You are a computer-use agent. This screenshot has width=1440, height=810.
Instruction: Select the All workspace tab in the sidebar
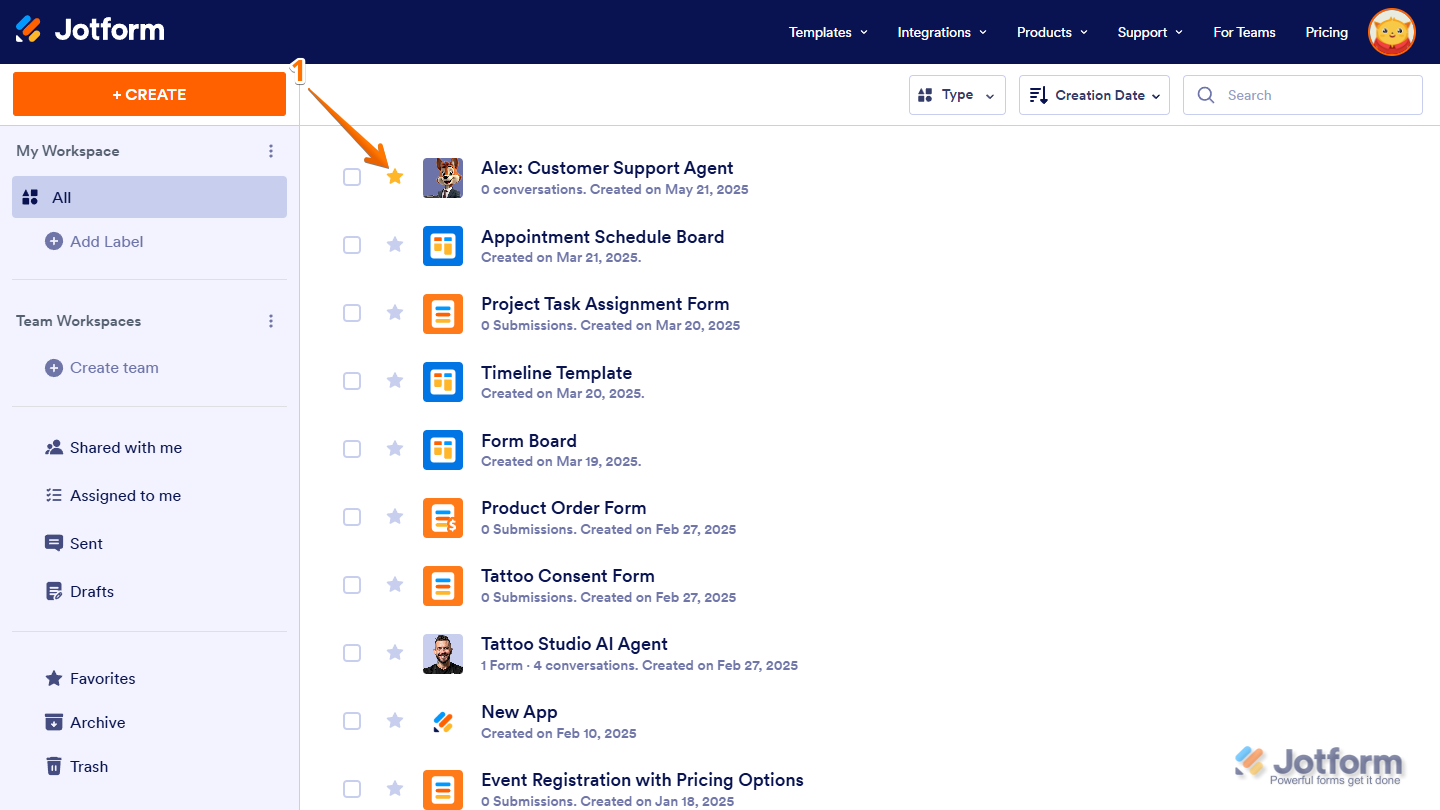point(62,197)
